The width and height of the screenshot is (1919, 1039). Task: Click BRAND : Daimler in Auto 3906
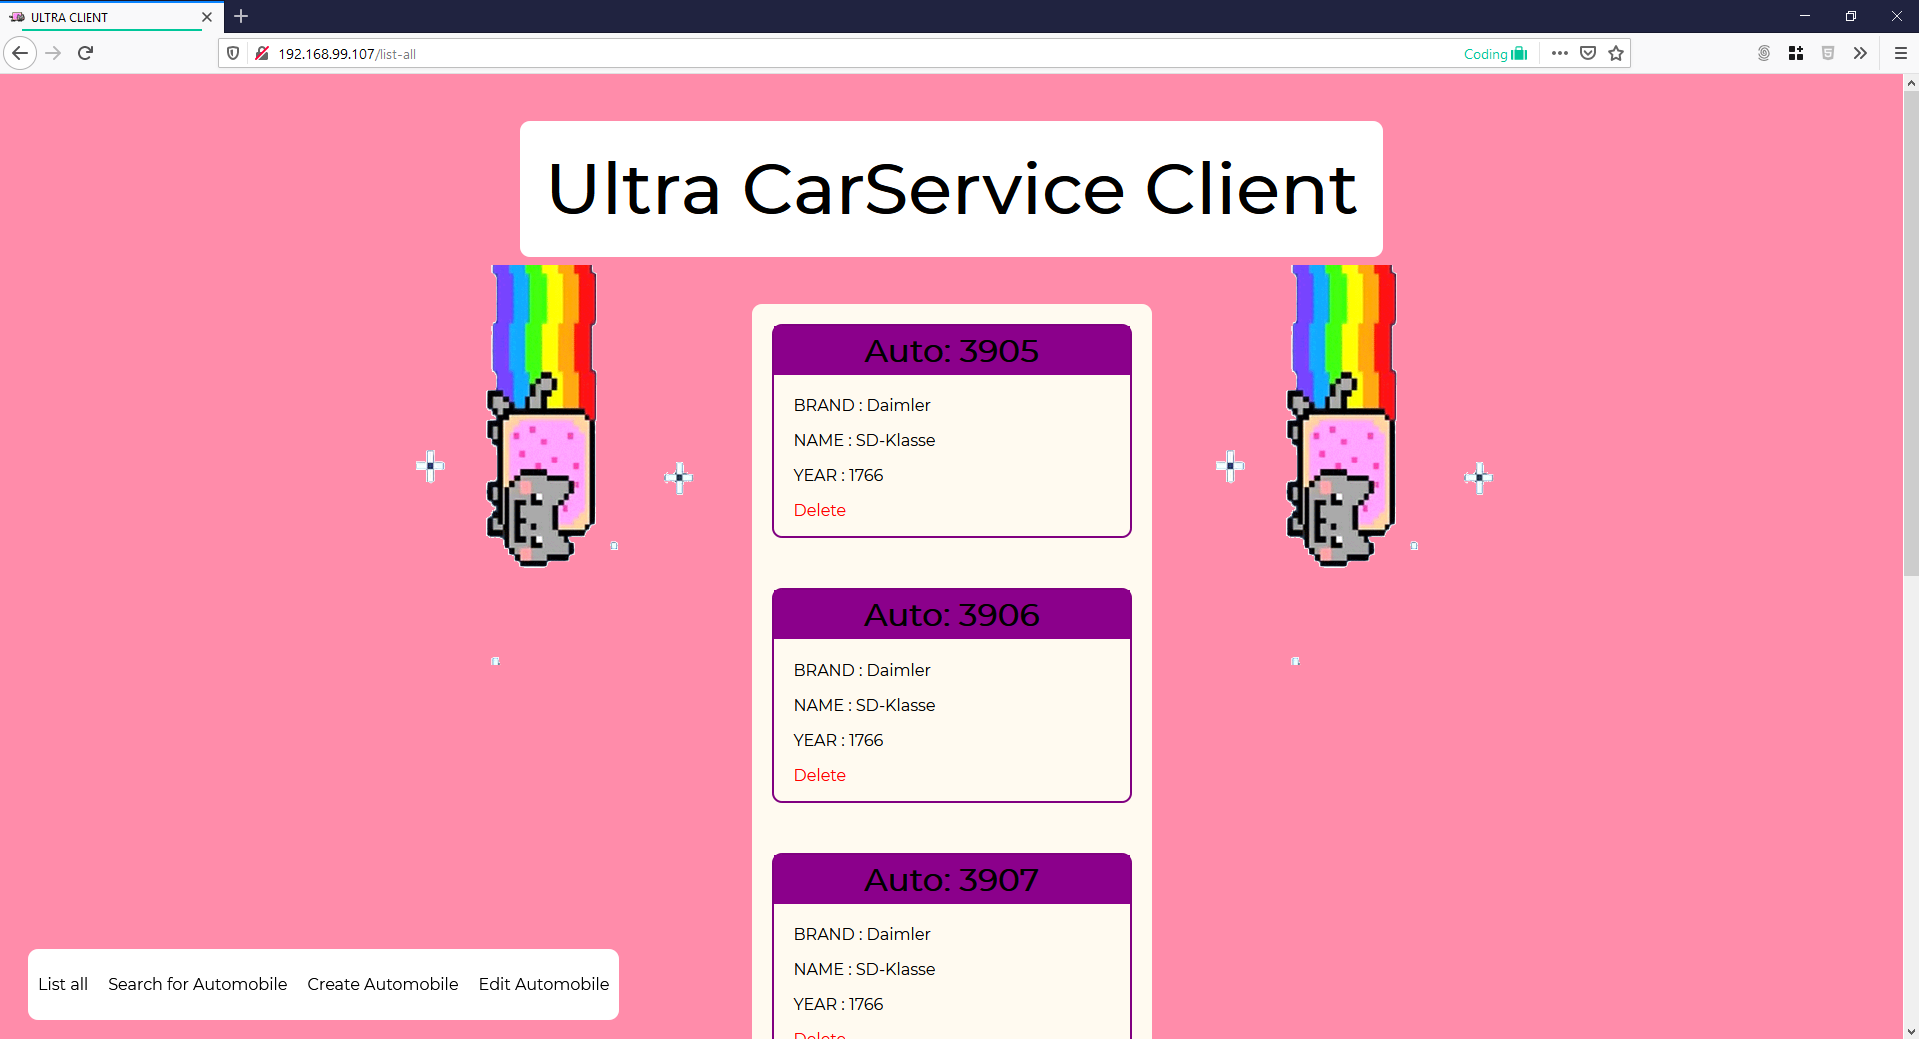click(x=862, y=670)
